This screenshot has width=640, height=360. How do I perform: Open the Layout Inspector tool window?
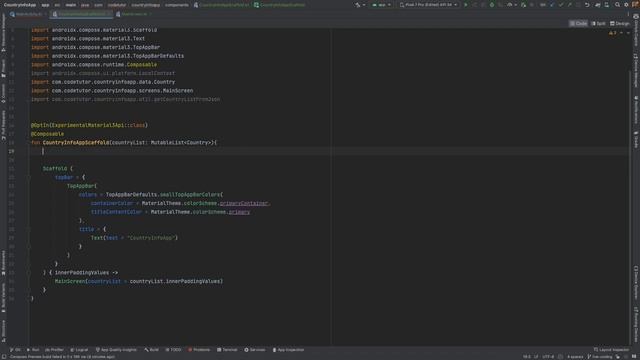click(x=611, y=350)
